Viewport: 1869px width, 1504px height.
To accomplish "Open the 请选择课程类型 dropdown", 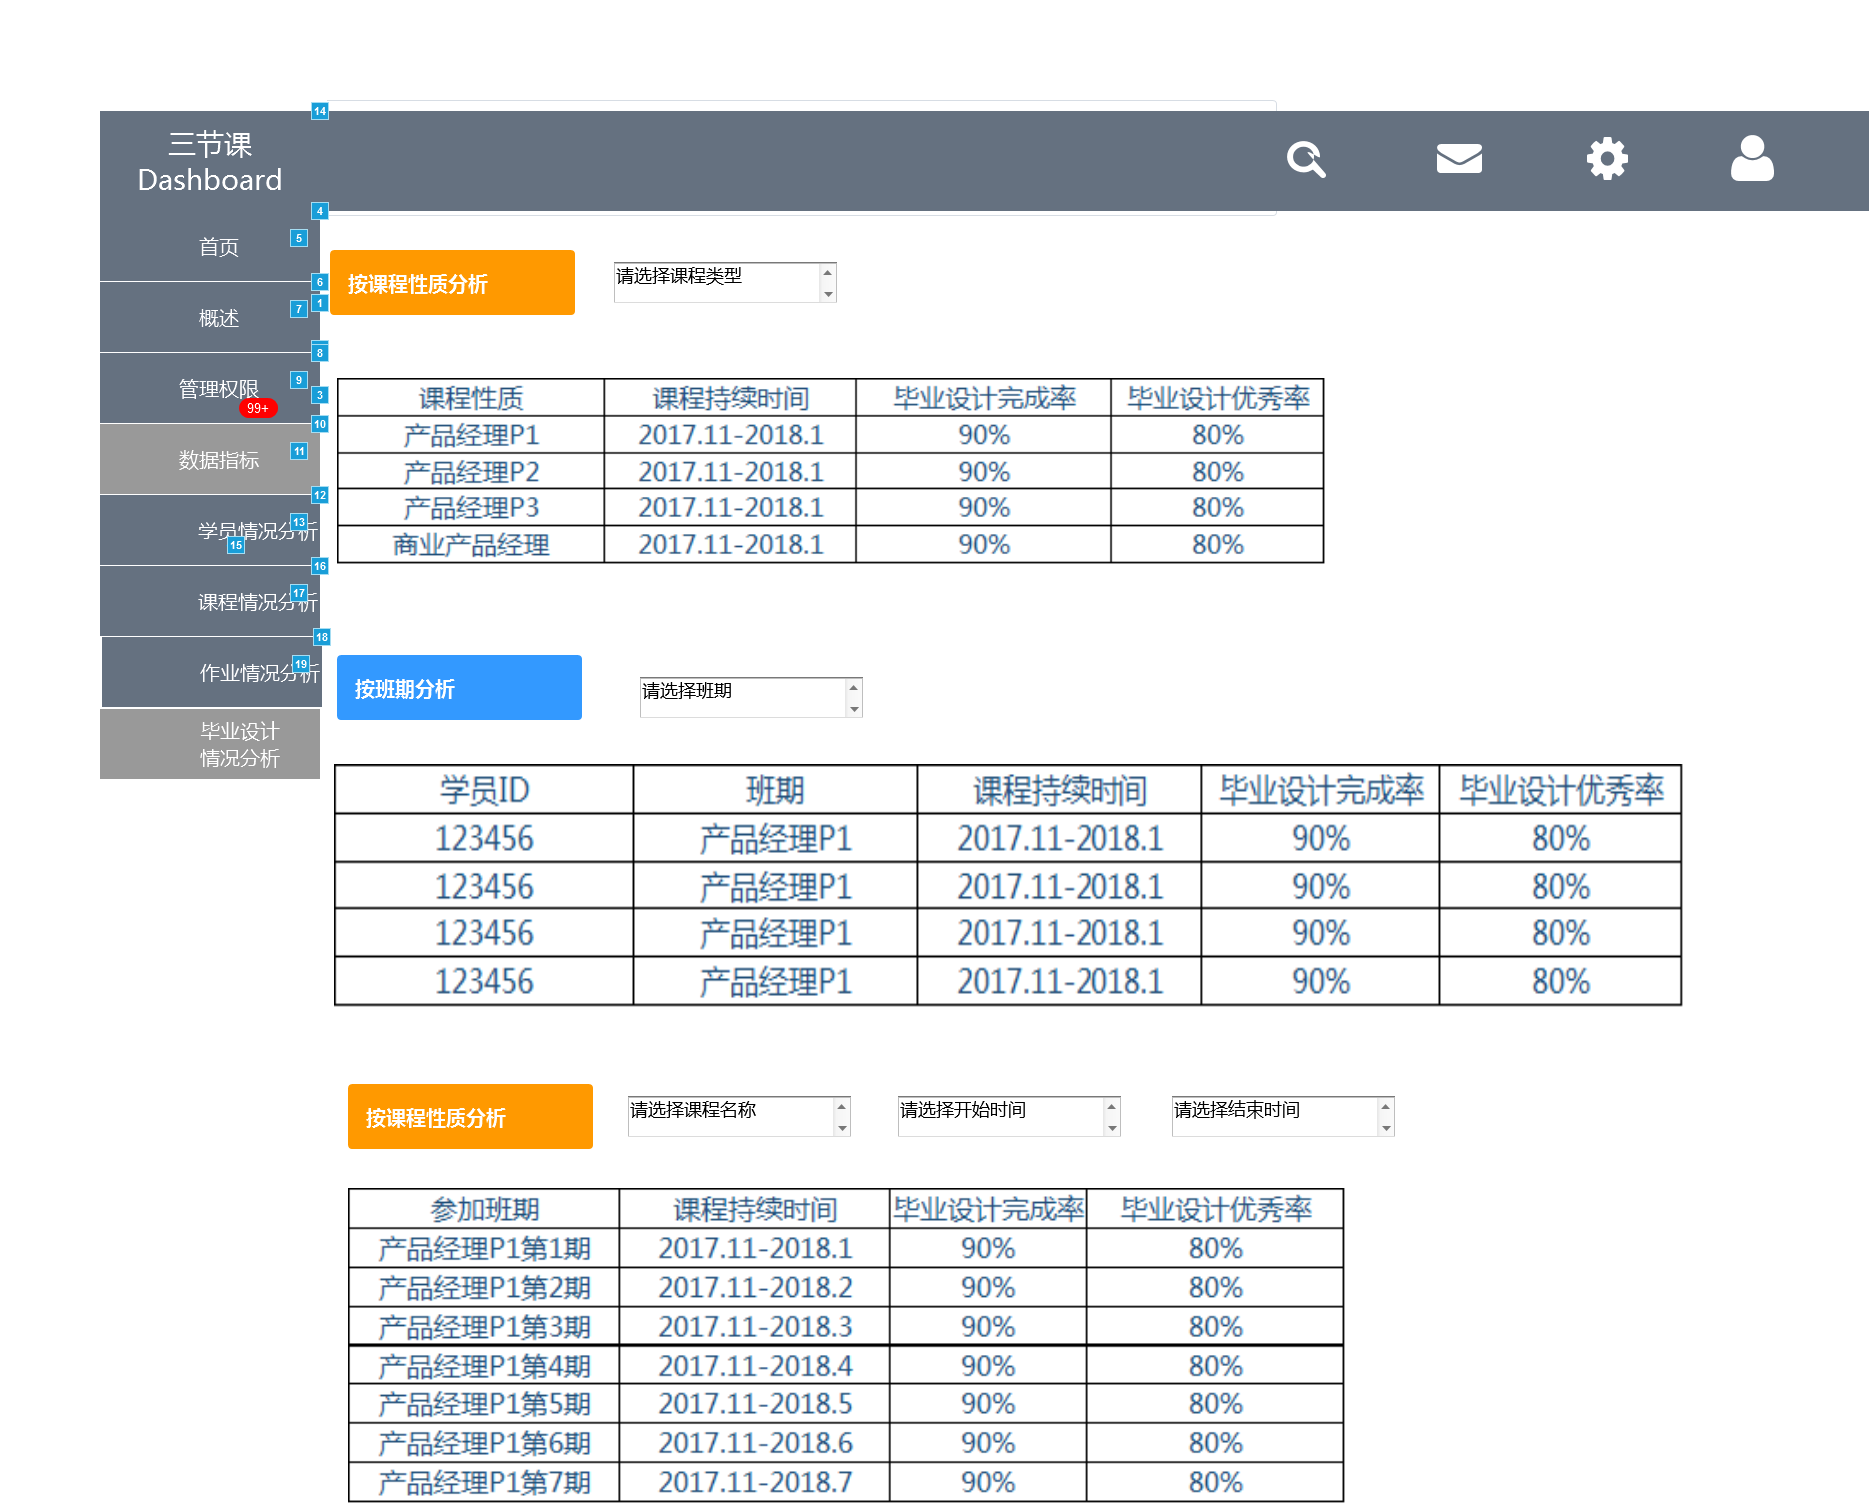I will pos(725,282).
